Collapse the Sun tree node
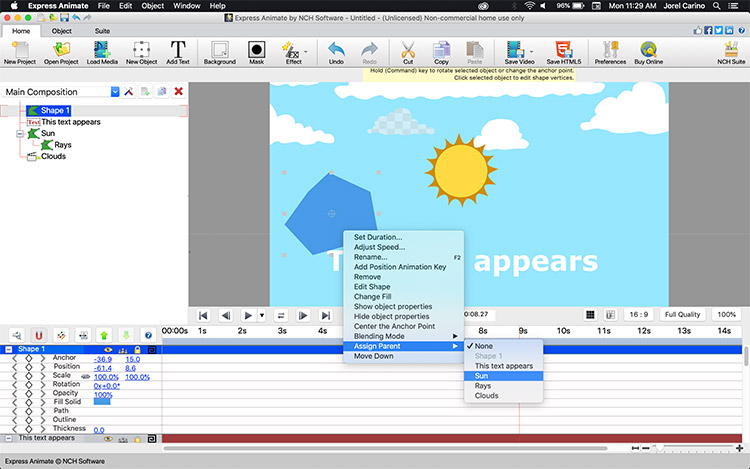Viewport: 750px width, 469px height. (20, 134)
